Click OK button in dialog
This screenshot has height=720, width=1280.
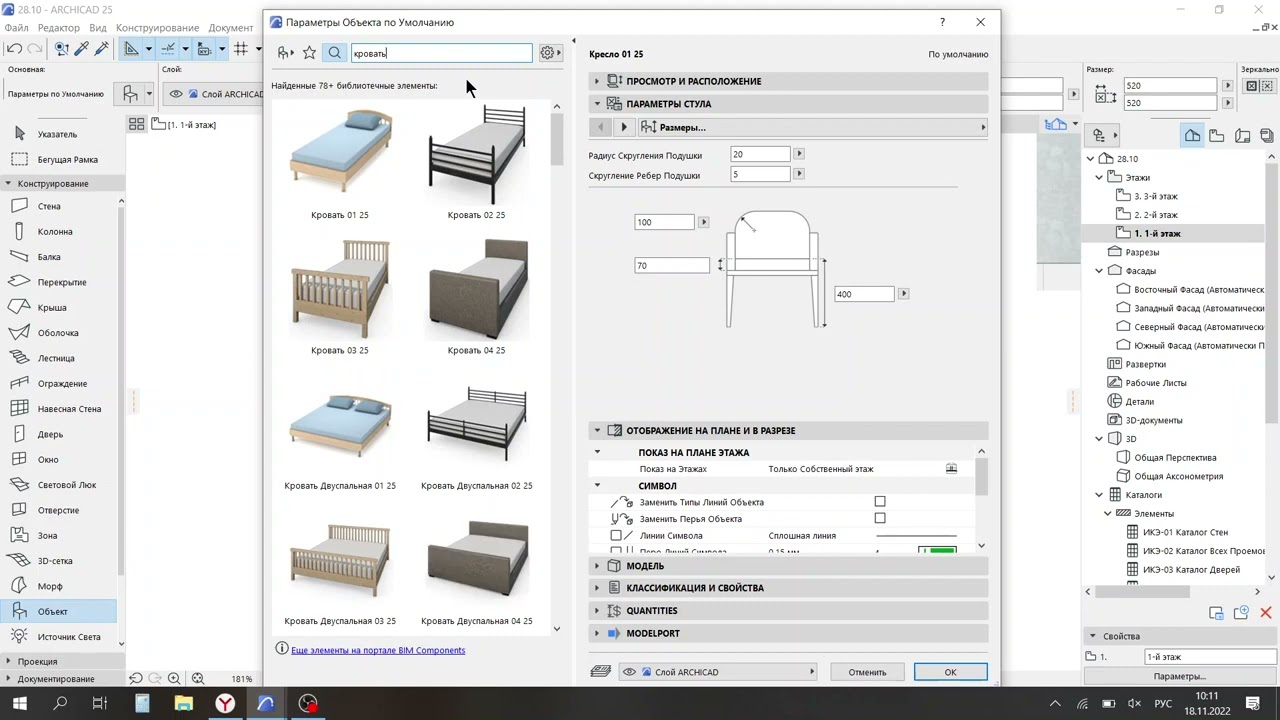pos(950,672)
